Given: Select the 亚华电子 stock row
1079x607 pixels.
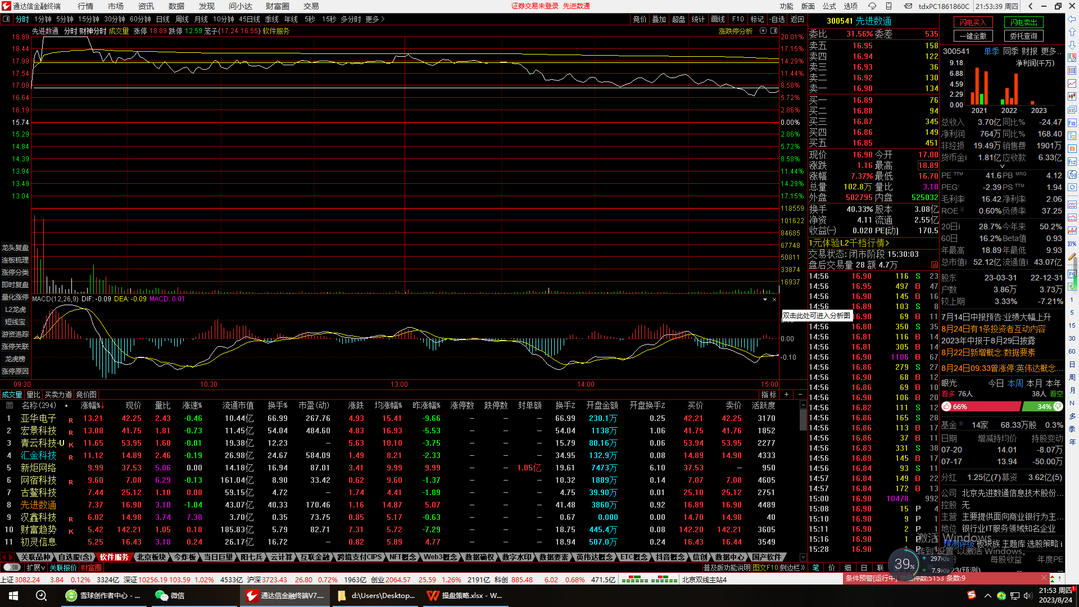Looking at the screenshot, I should (400, 418).
